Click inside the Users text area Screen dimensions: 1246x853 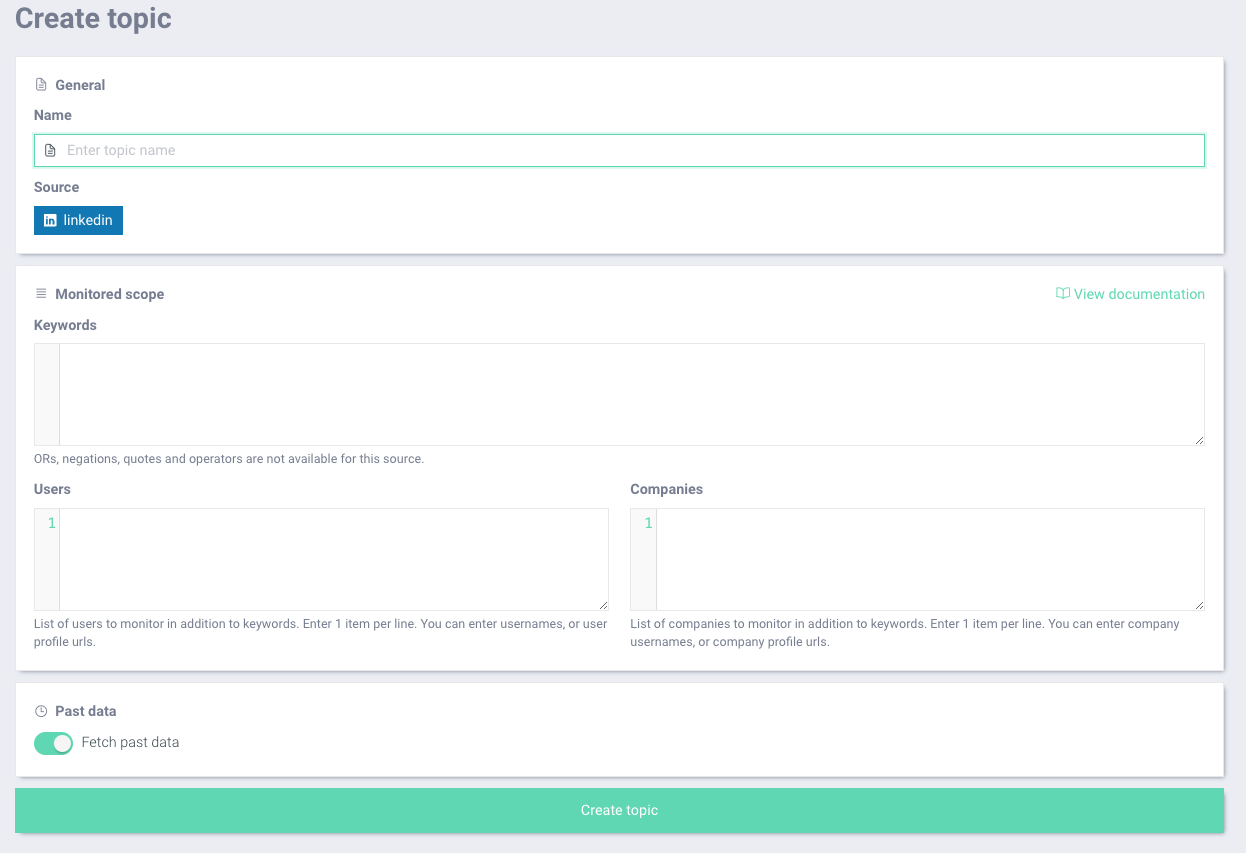point(332,559)
